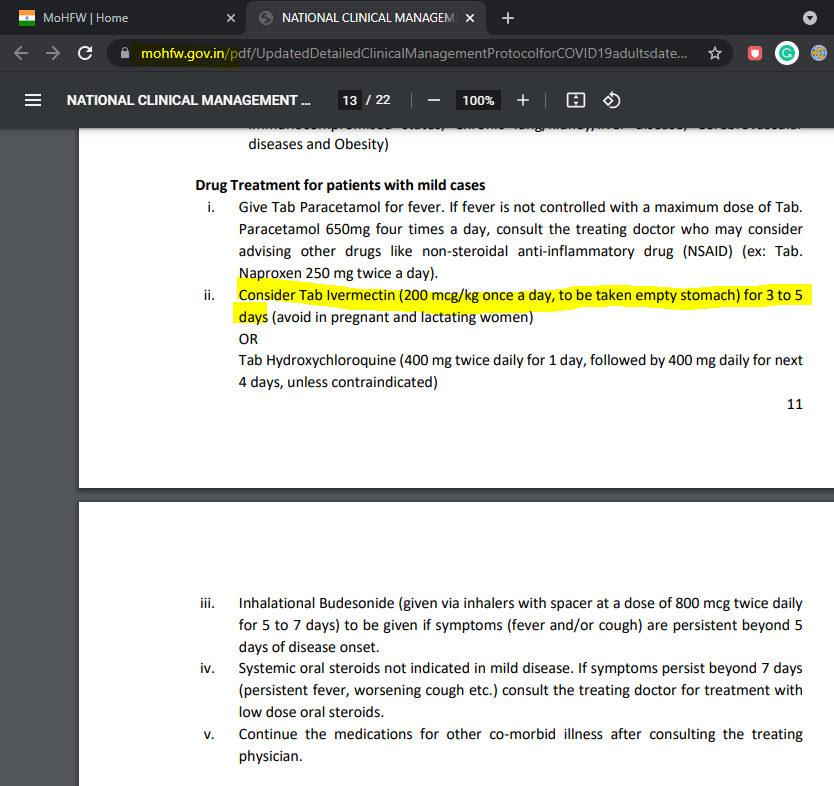Click the PDF title NATIONAL CLINICAL MANAGEMENT
Screen dimensions: 834x786
[x=189, y=100]
